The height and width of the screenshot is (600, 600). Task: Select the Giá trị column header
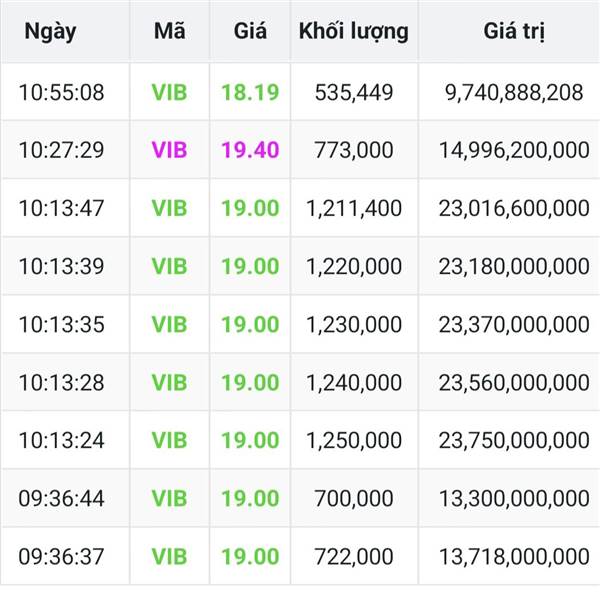coord(513,31)
